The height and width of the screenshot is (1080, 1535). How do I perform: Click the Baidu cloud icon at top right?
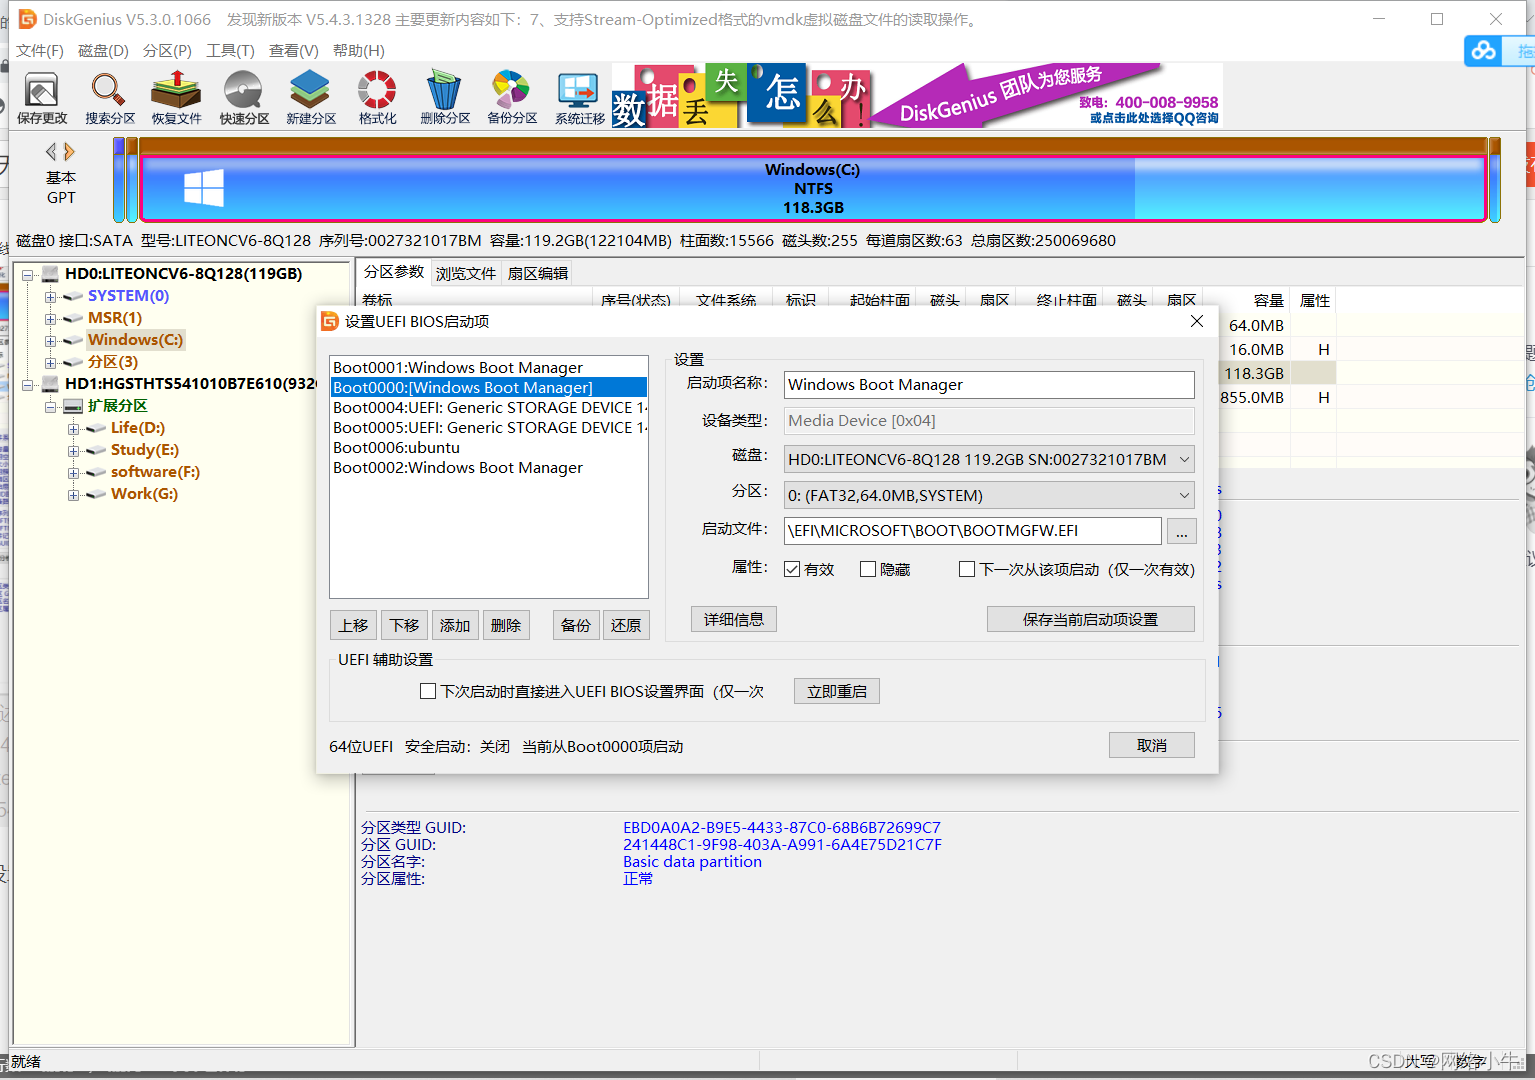click(1484, 50)
